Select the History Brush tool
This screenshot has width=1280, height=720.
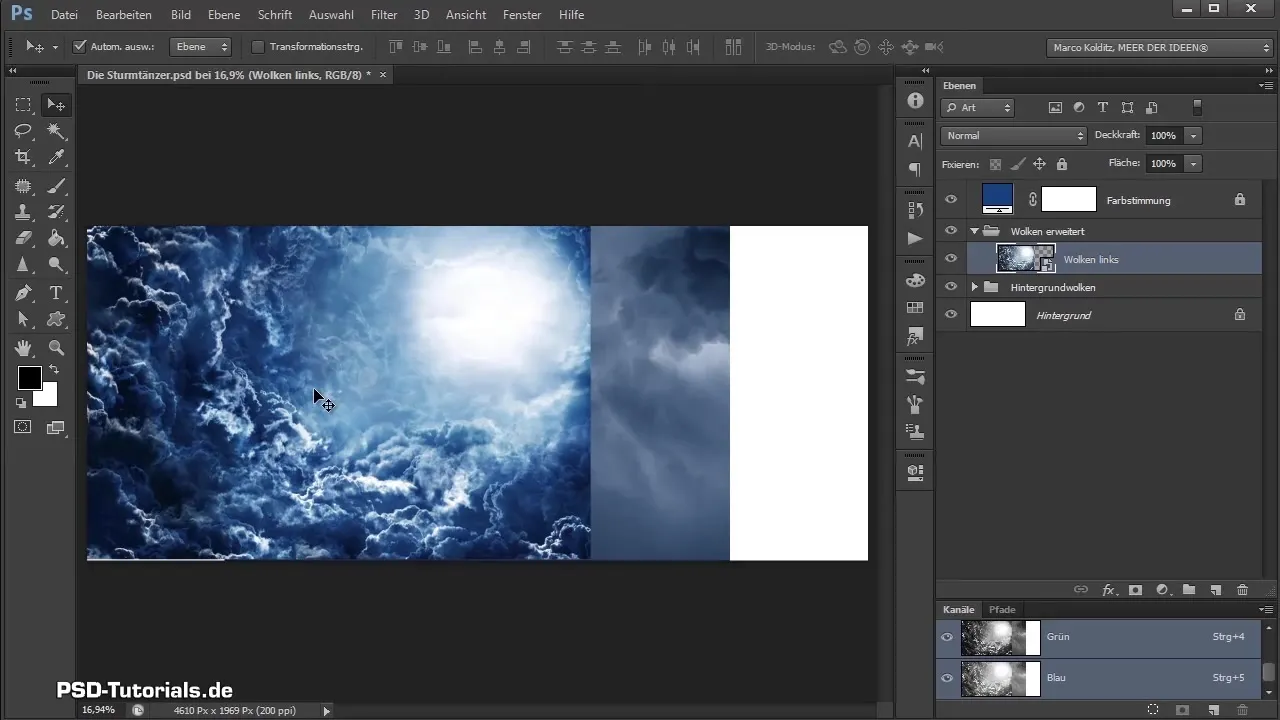(x=56, y=211)
